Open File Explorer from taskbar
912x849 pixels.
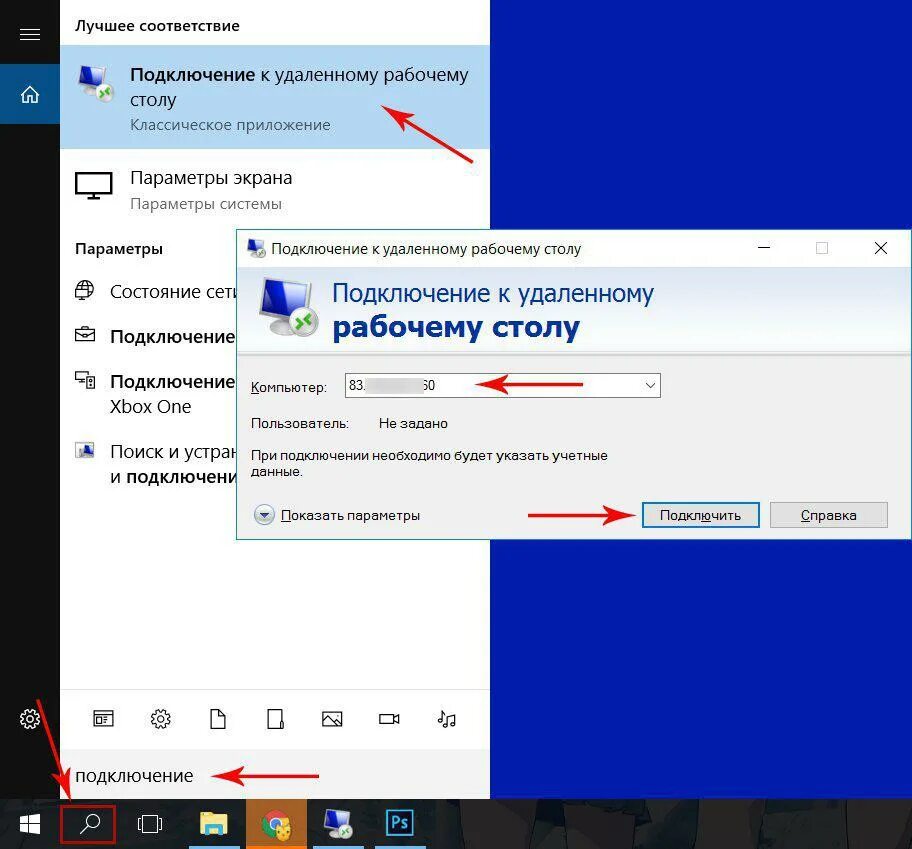click(213, 824)
